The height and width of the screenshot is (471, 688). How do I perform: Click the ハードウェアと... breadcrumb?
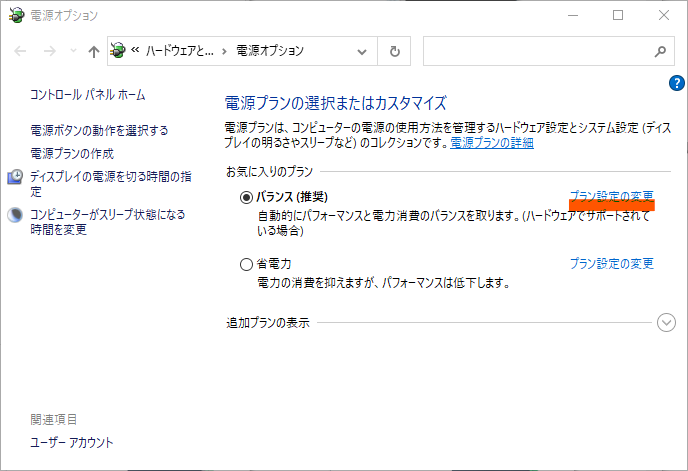180,51
